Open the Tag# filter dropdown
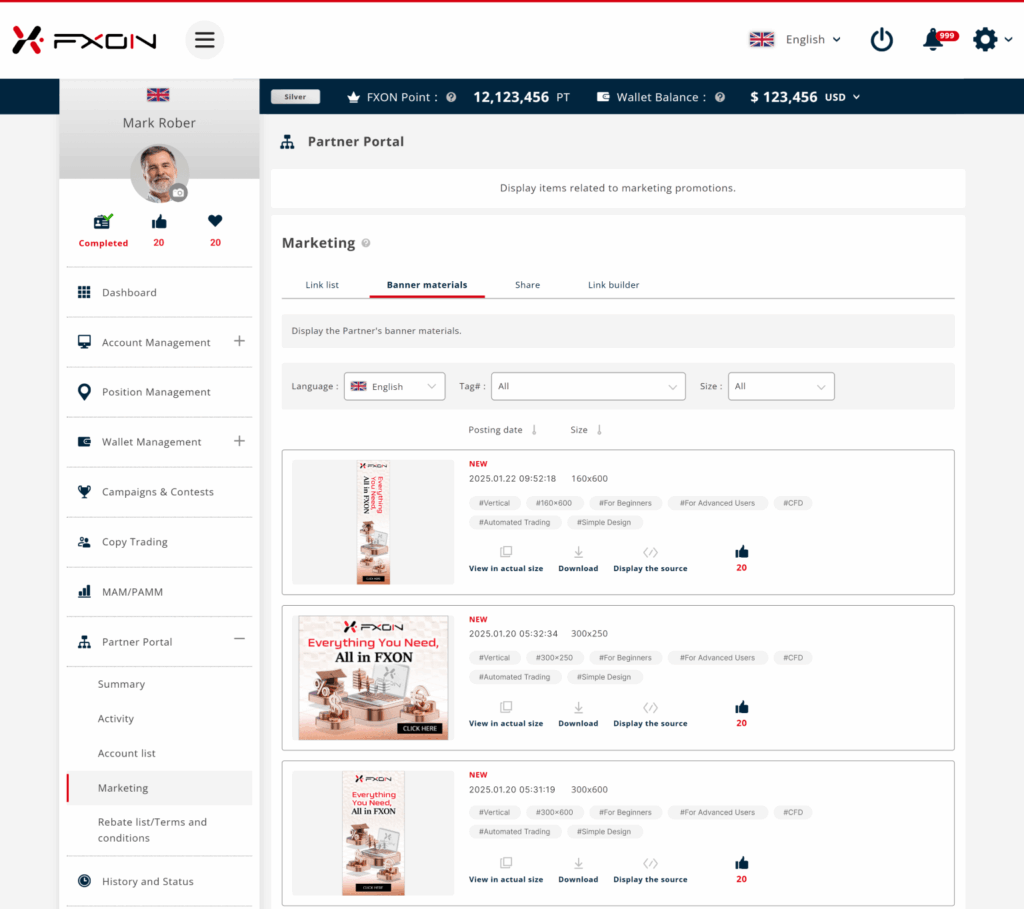Image resolution: width=1024 pixels, height=909 pixels. pyautogui.click(x=588, y=387)
